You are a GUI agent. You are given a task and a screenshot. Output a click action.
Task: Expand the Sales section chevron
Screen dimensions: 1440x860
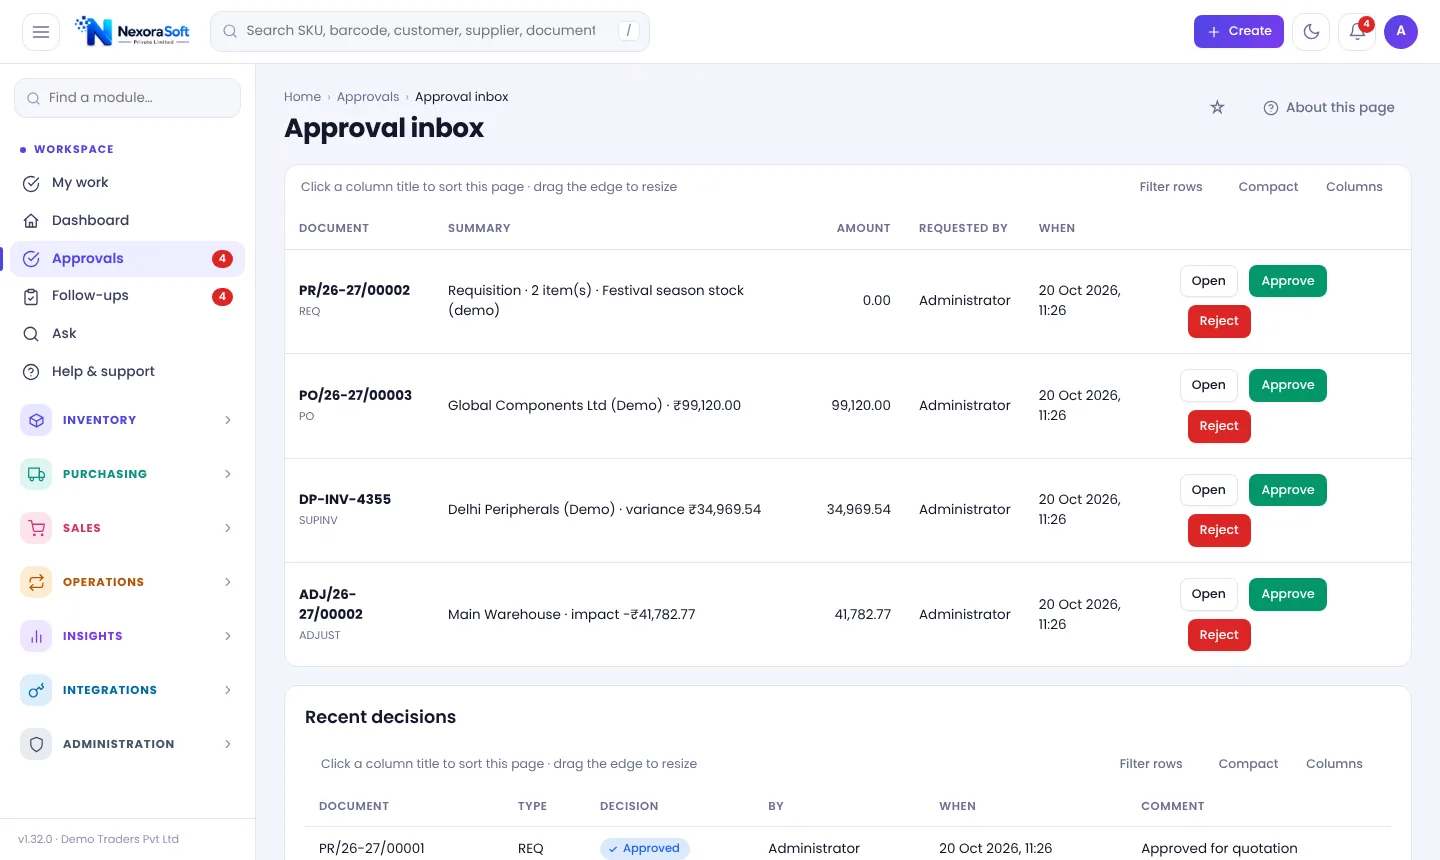228,528
